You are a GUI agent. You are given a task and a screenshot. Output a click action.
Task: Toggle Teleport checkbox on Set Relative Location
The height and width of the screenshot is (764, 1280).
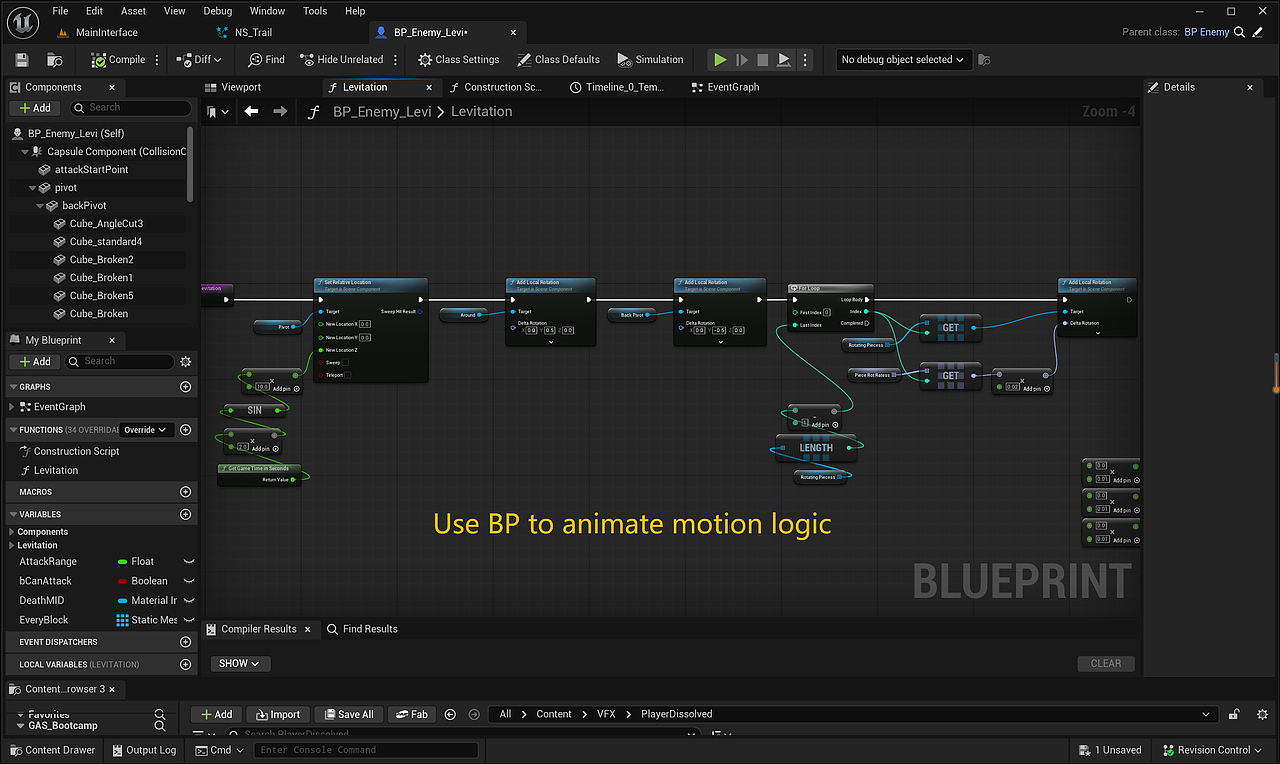point(348,375)
